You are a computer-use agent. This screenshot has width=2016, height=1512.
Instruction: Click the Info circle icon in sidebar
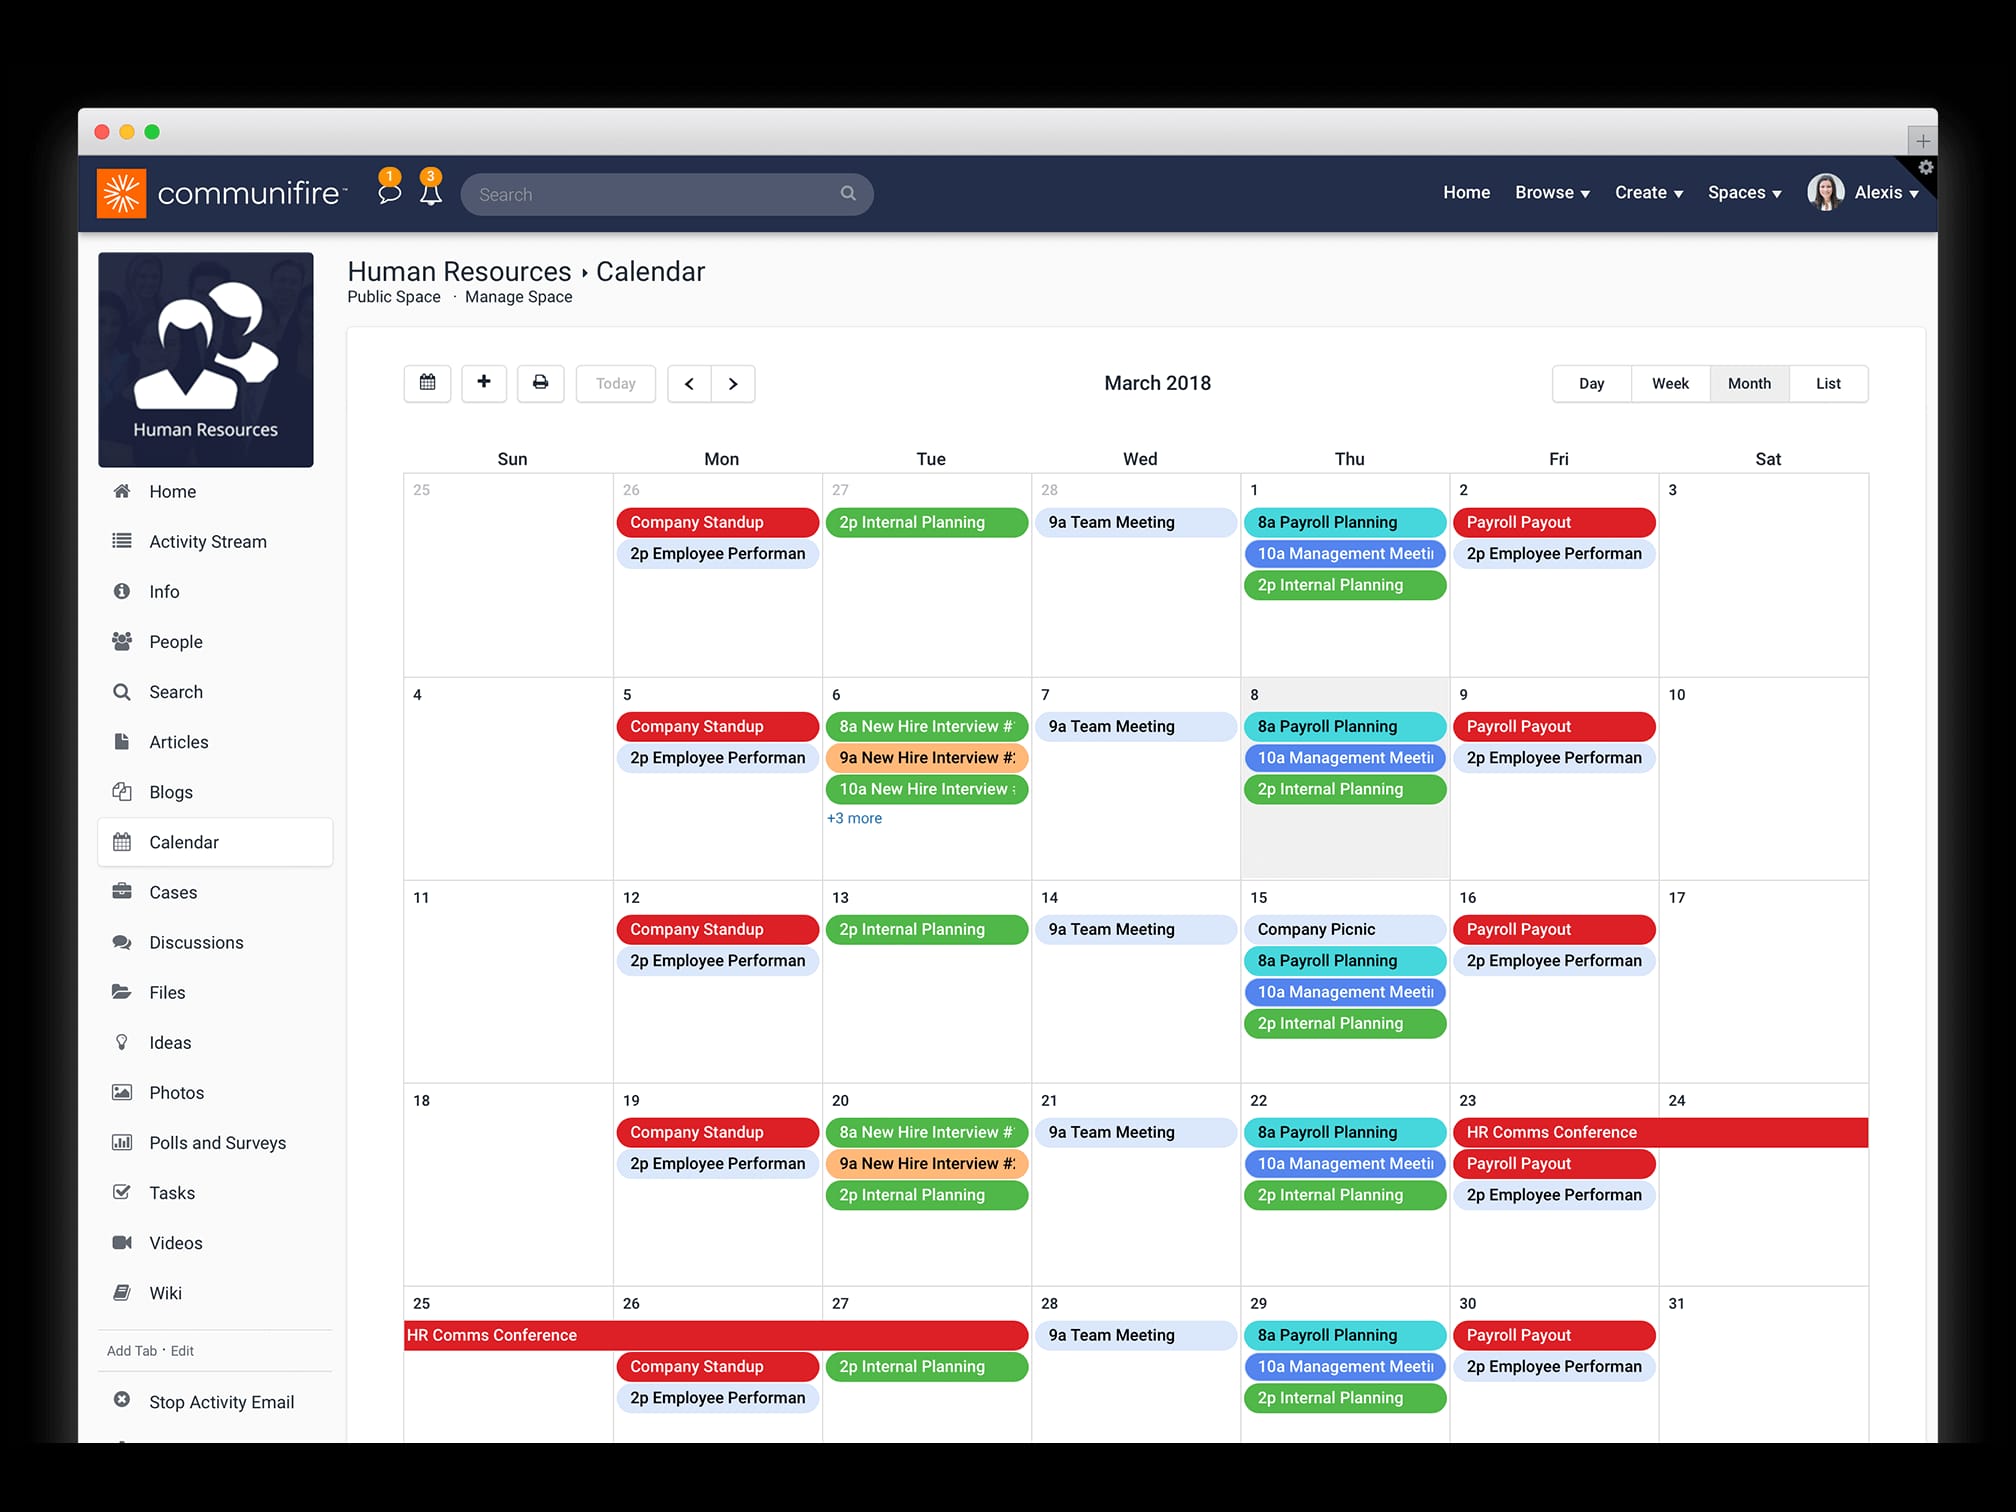coord(122,591)
